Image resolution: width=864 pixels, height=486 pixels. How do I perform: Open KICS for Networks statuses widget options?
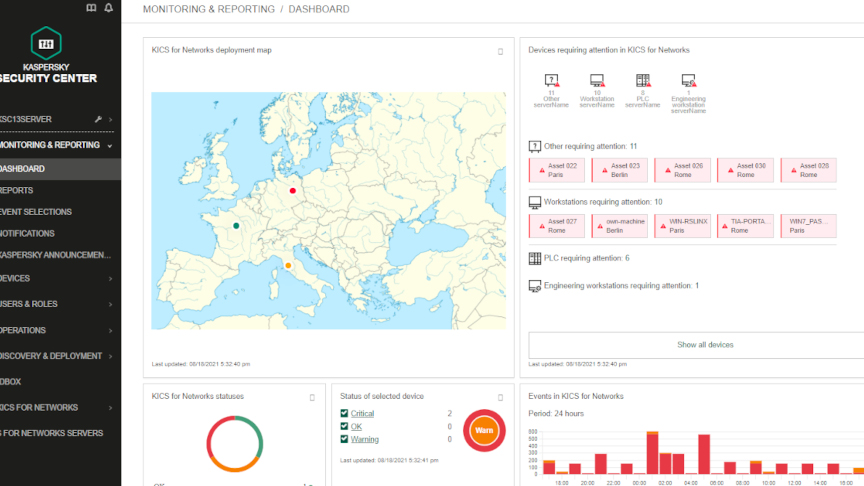(312, 397)
